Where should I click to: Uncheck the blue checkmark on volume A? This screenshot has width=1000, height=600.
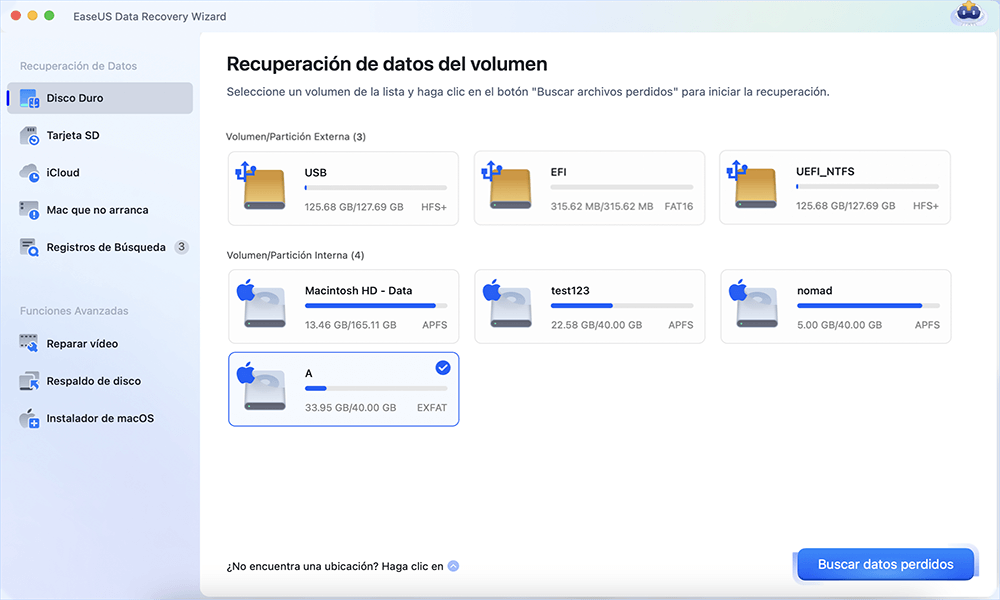(x=443, y=367)
